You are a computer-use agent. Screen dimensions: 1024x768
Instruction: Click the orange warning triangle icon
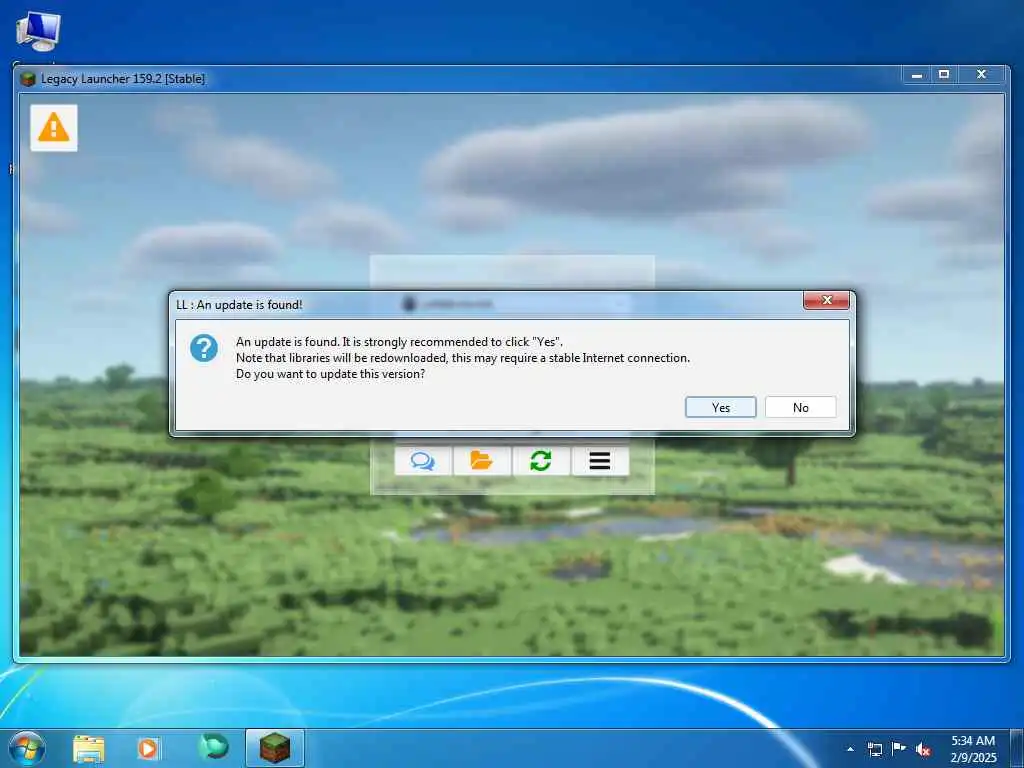coord(54,127)
